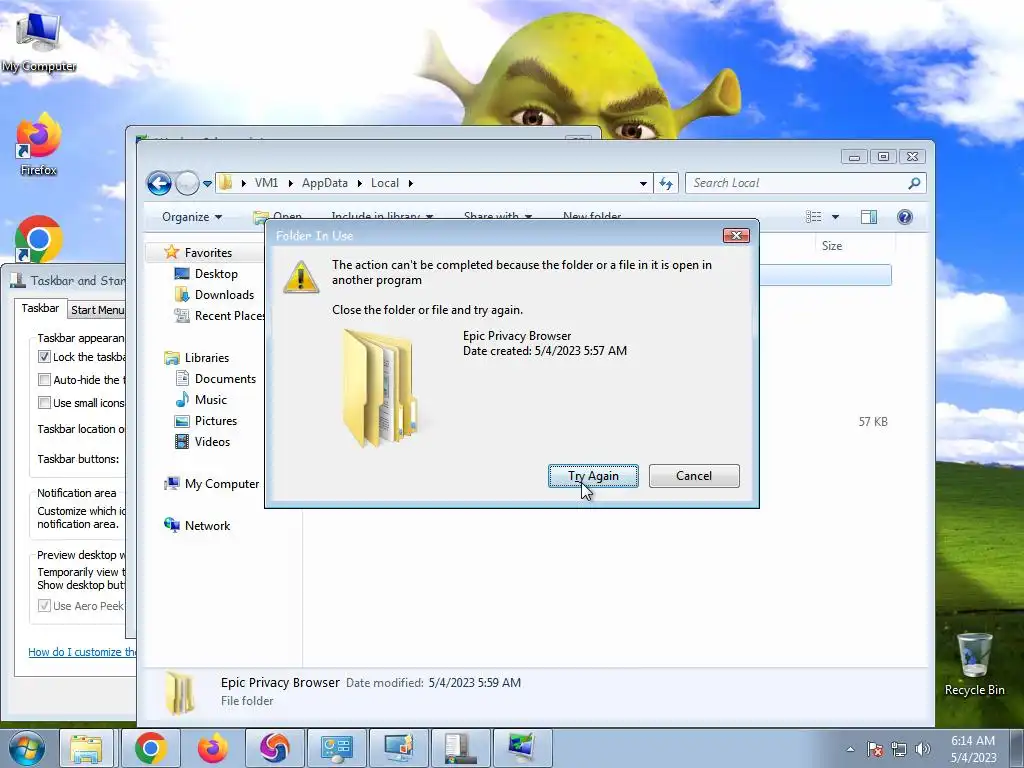The height and width of the screenshot is (768, 1024).
Task: Click the change view icon
Action: tap(814, 217)
